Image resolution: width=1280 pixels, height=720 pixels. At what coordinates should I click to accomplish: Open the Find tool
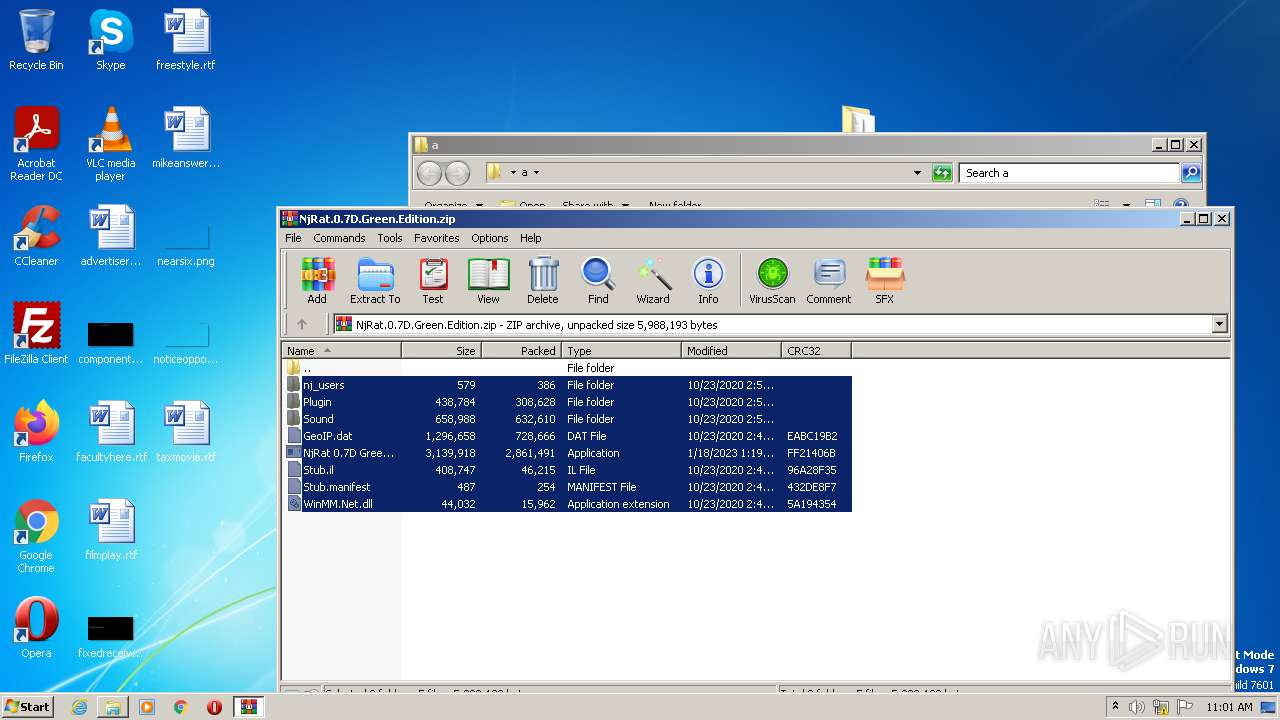tap(598, 280)
